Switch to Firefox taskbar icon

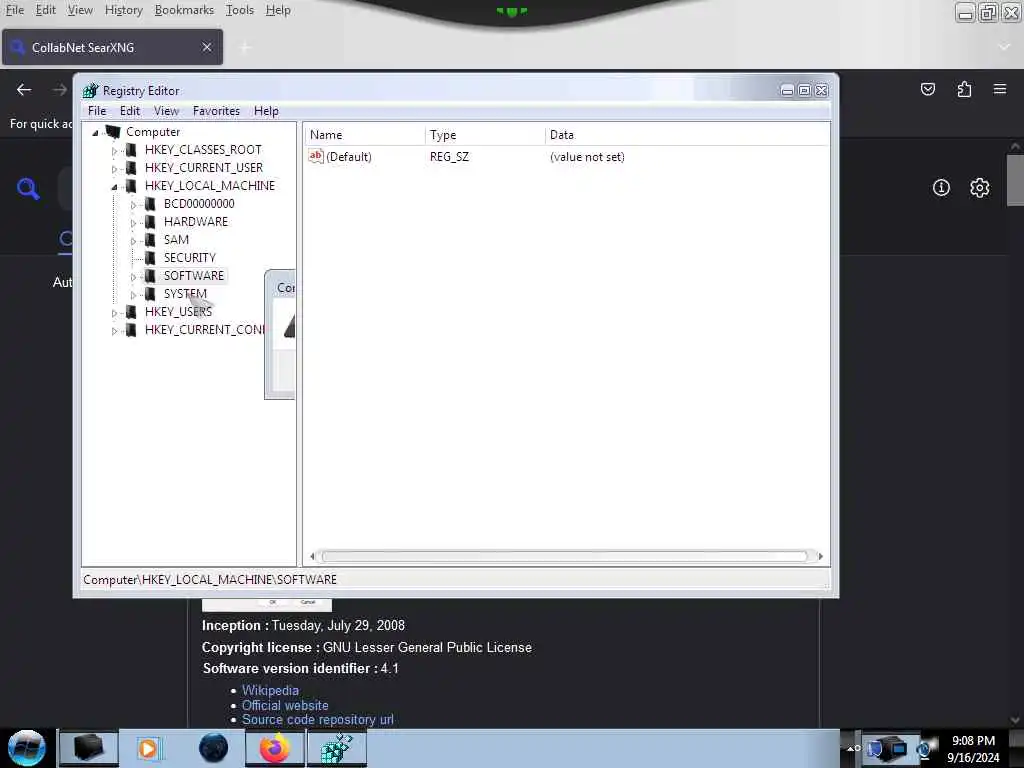(x=275, y=748)
